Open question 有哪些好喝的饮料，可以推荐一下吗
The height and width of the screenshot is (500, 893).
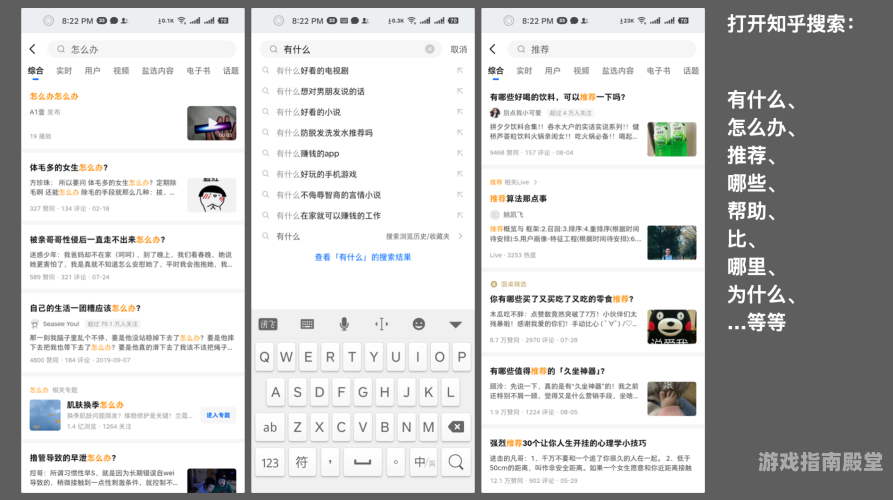[x=558, y=97]
